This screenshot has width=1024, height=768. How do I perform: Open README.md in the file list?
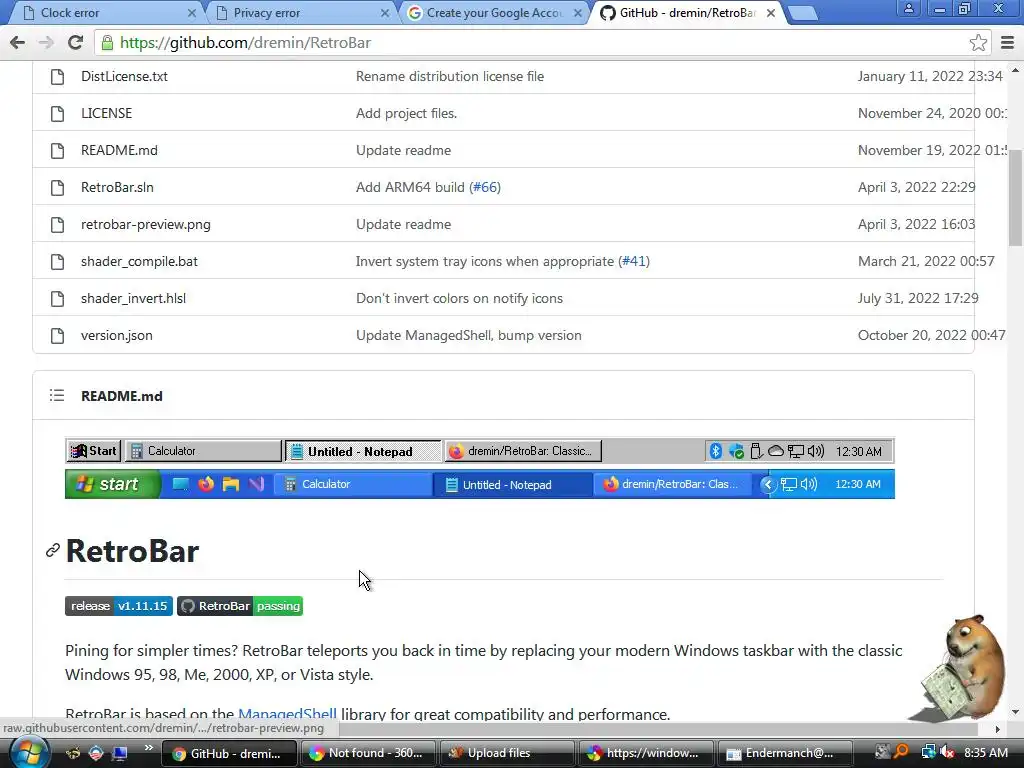(119, 150)
